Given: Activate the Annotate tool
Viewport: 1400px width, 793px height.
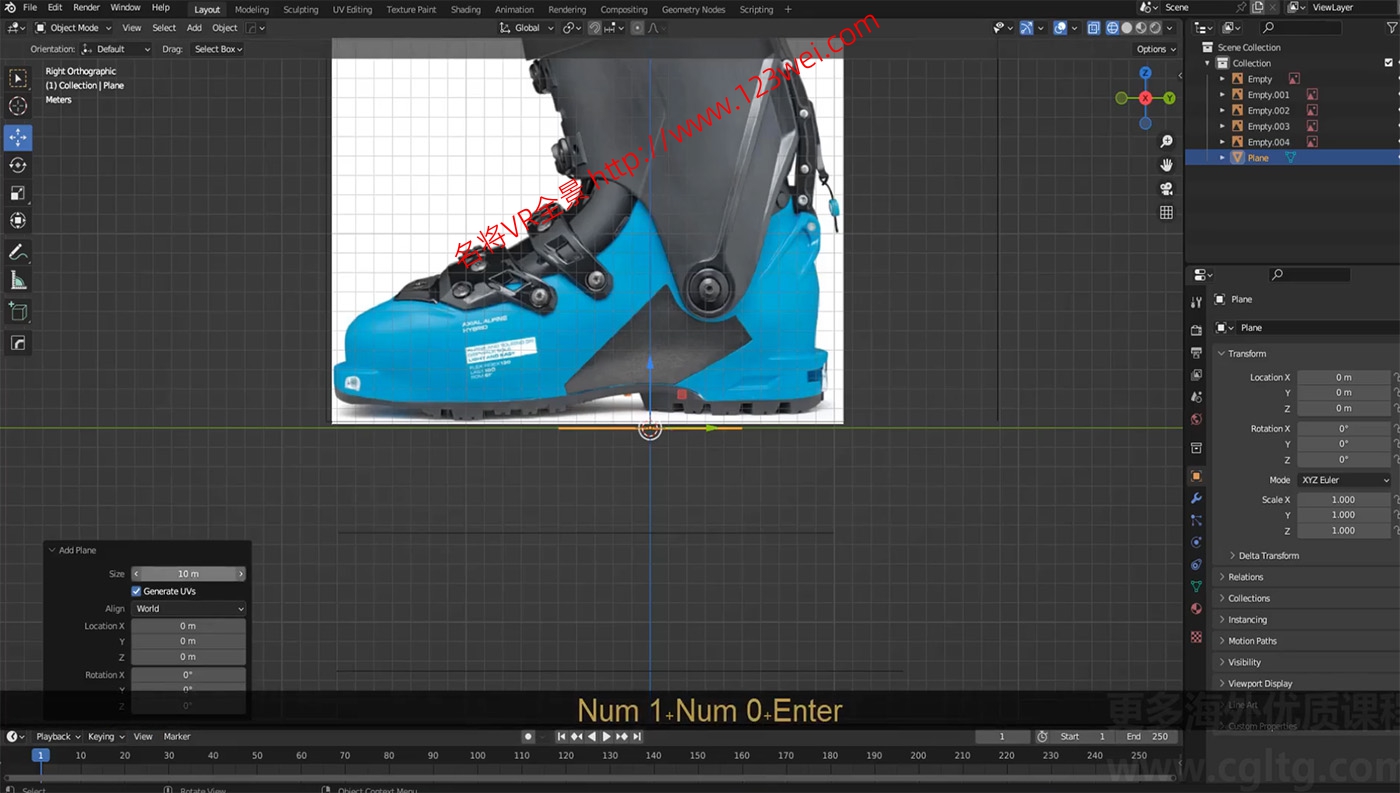Looking at the screenshot, I should point(18,252).
